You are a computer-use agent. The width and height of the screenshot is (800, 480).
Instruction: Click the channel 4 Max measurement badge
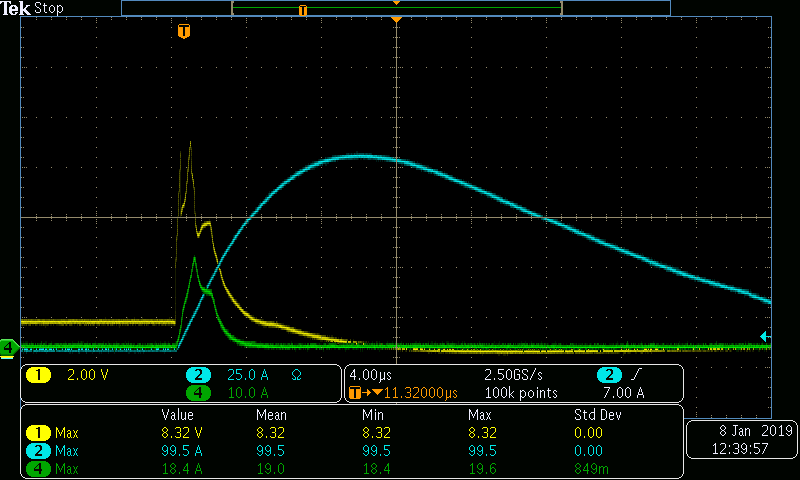[38, 469]
